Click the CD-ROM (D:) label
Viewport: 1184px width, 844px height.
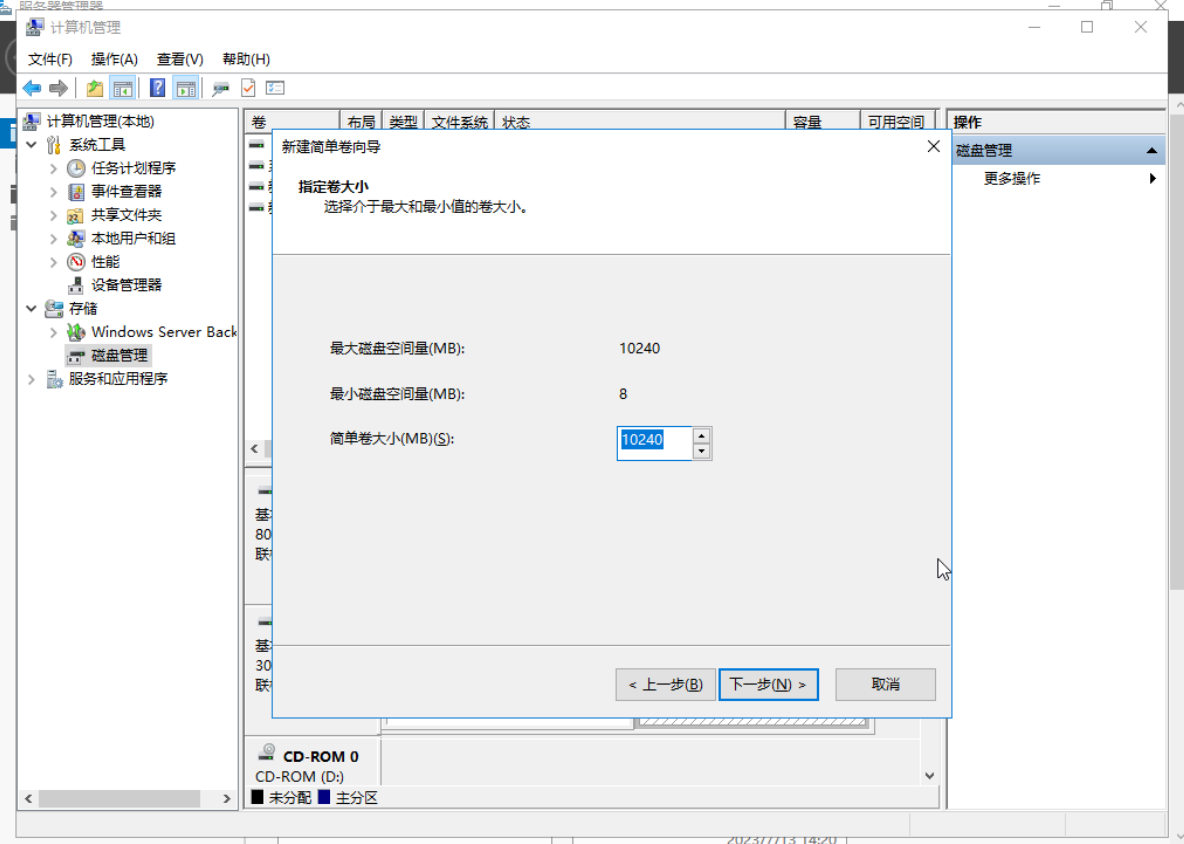[299, 777]
